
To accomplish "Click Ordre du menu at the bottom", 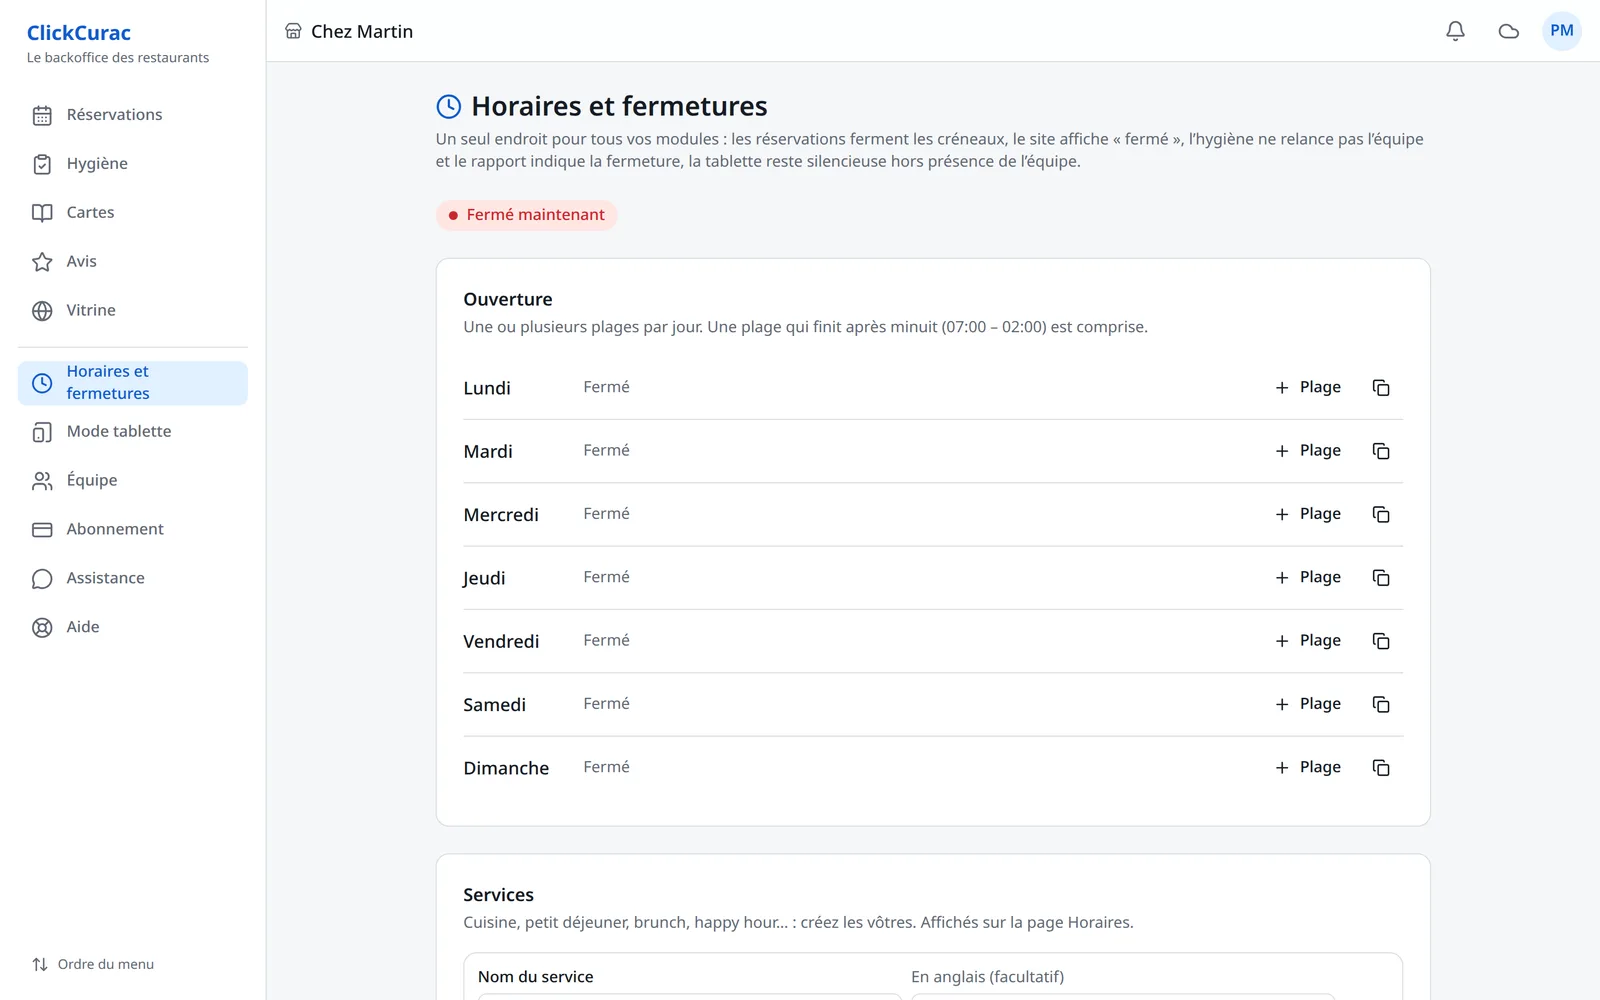I will [93, 965].
